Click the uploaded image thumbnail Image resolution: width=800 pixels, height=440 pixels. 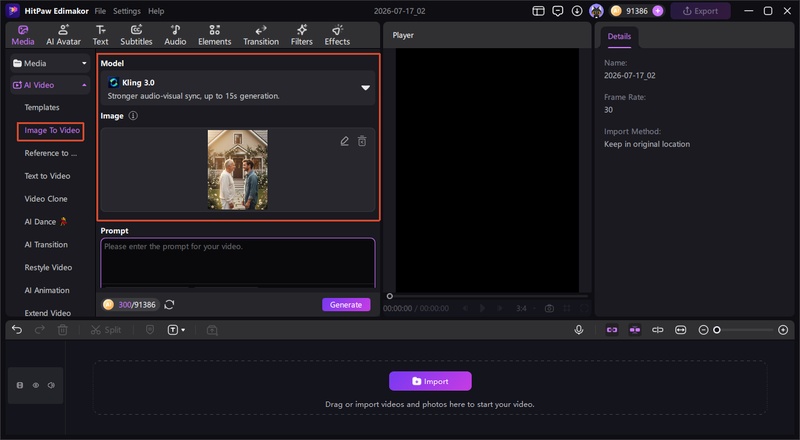tap(238, 169)
